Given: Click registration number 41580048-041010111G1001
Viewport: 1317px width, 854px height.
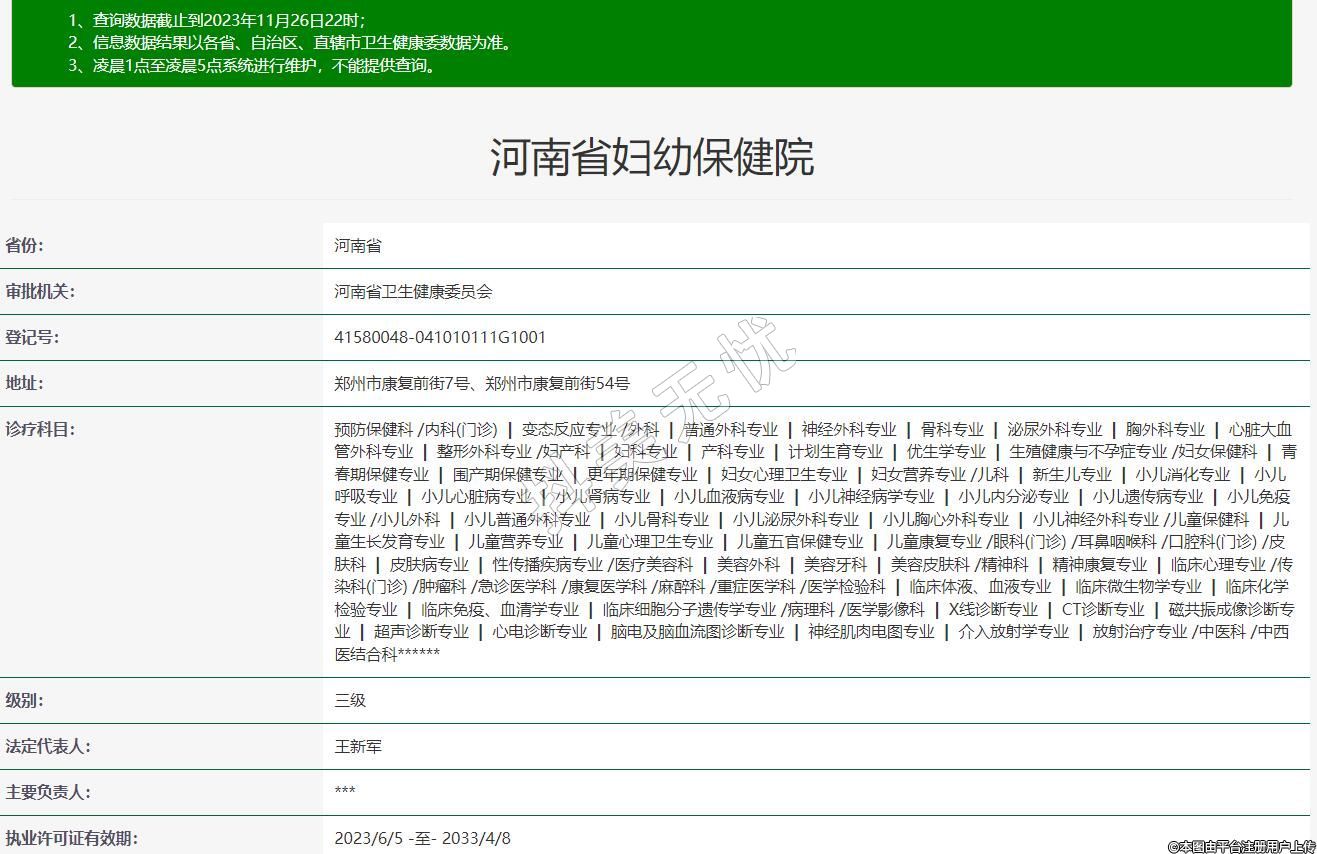Looking at the screenshot, I should point(440,338).
